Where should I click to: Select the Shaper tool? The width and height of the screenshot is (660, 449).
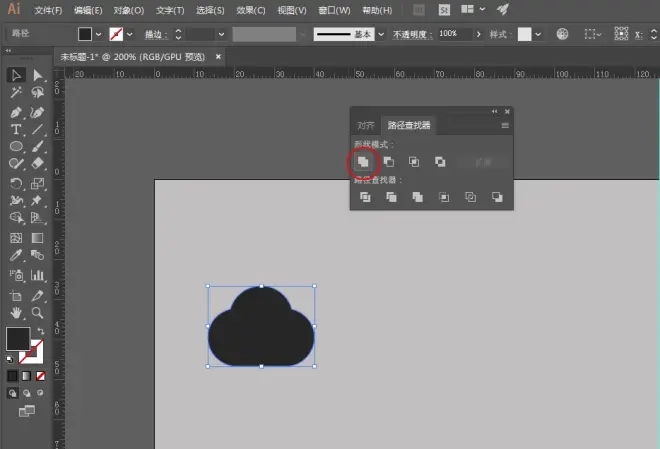tap(16, 163)
